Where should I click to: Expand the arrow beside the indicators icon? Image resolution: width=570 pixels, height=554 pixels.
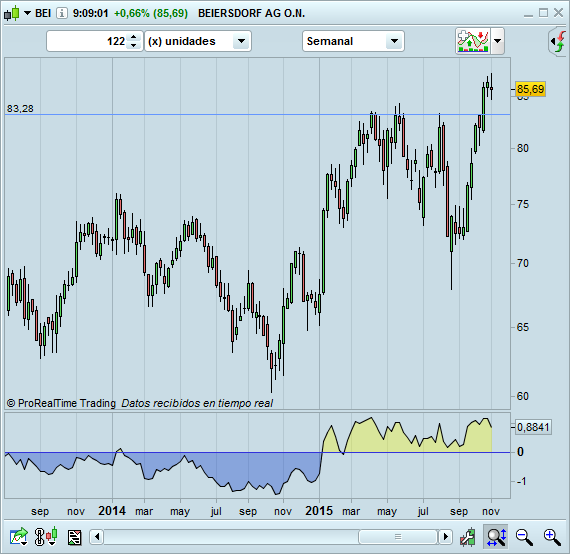pos(498,41)
